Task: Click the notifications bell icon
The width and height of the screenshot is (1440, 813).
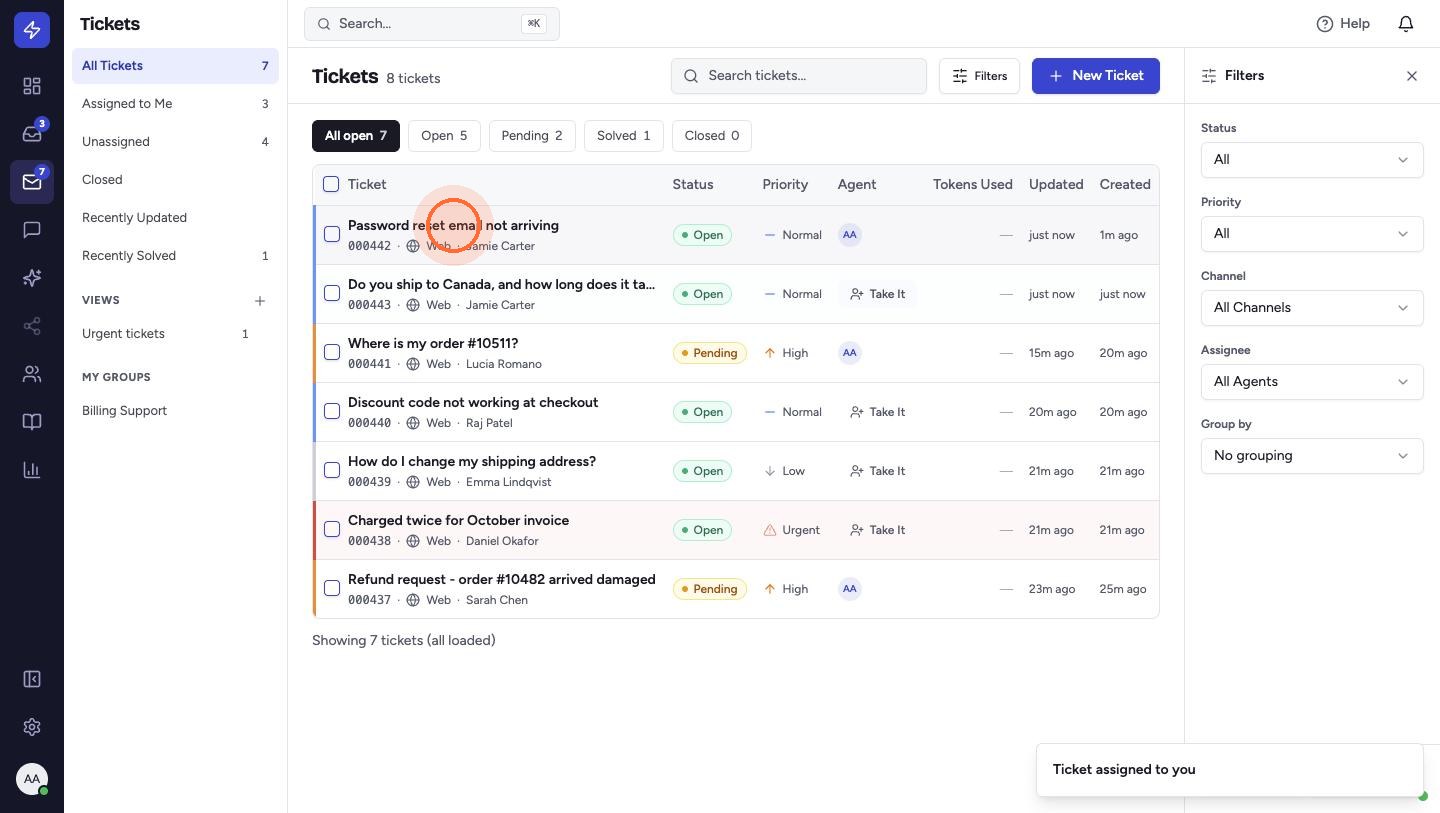Action: click(1406, 23)
